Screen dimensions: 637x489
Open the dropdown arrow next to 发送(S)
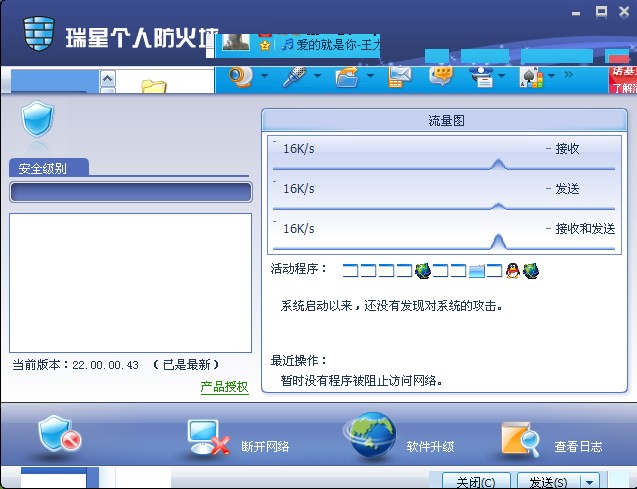click(589, 482)
